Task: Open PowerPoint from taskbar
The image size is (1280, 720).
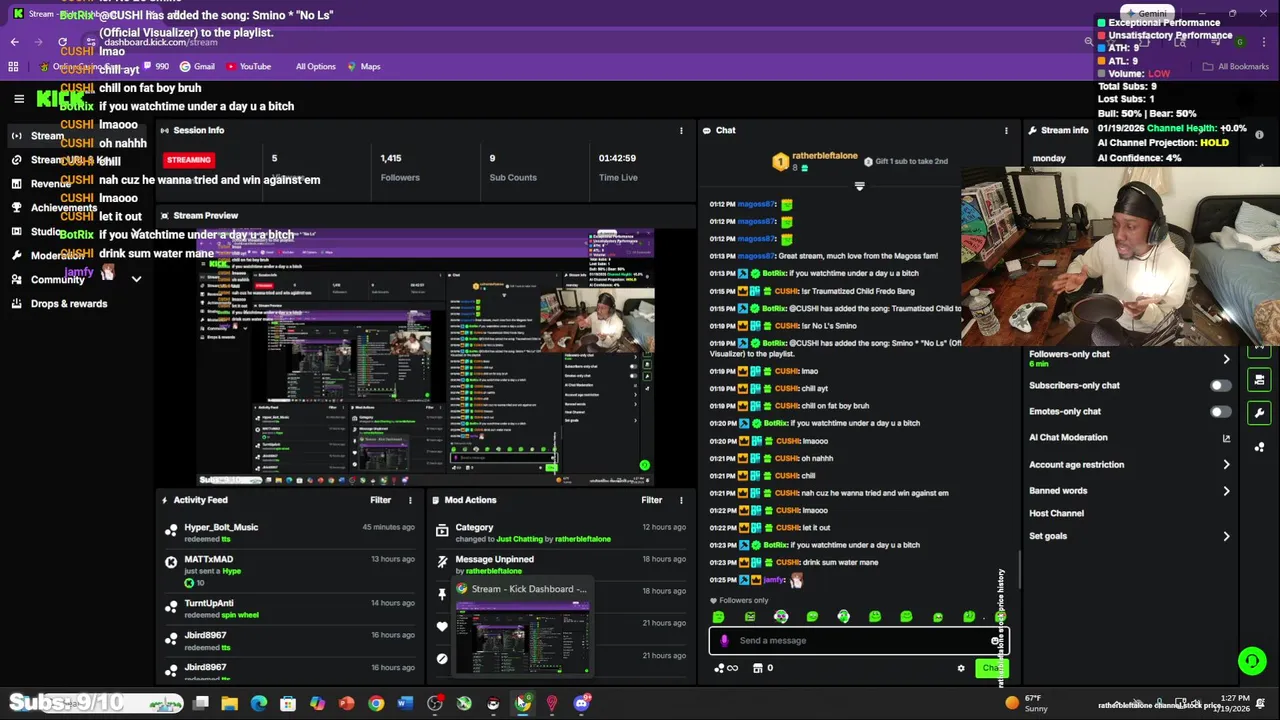Action: [x=347, y=704]
